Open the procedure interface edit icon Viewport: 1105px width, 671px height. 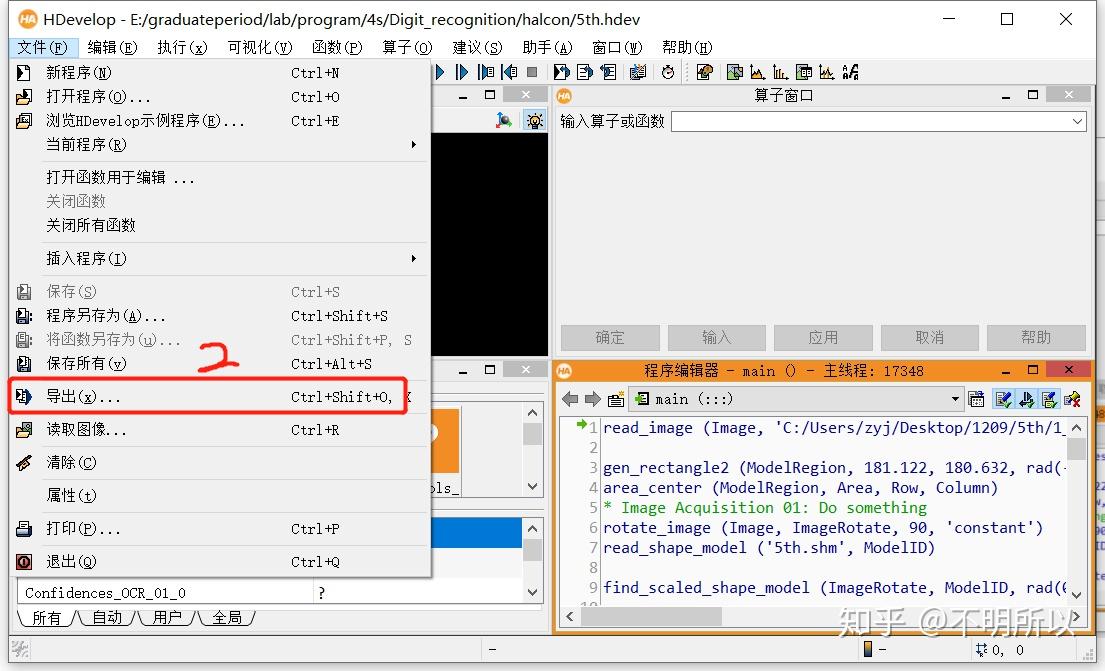[976, 400]
